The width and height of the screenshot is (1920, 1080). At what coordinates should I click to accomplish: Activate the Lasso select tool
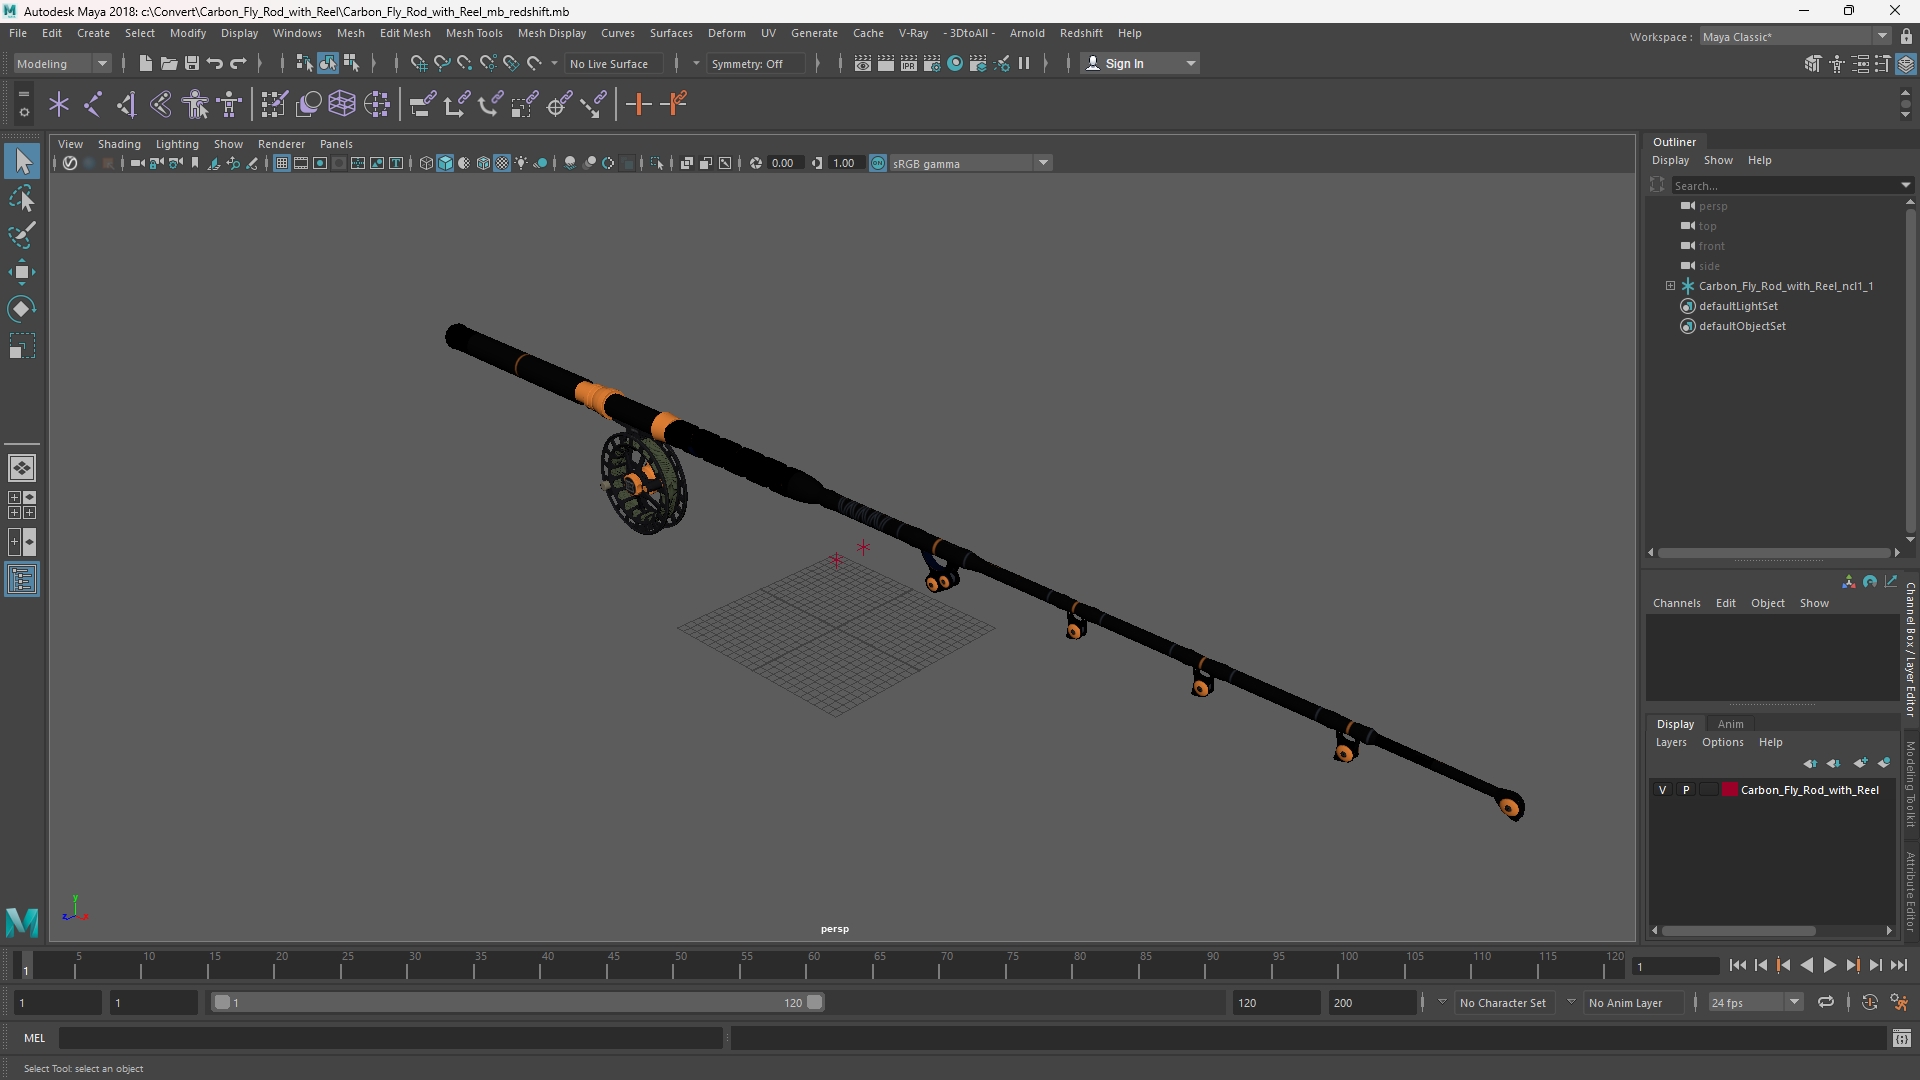click(x=22, y=198)
